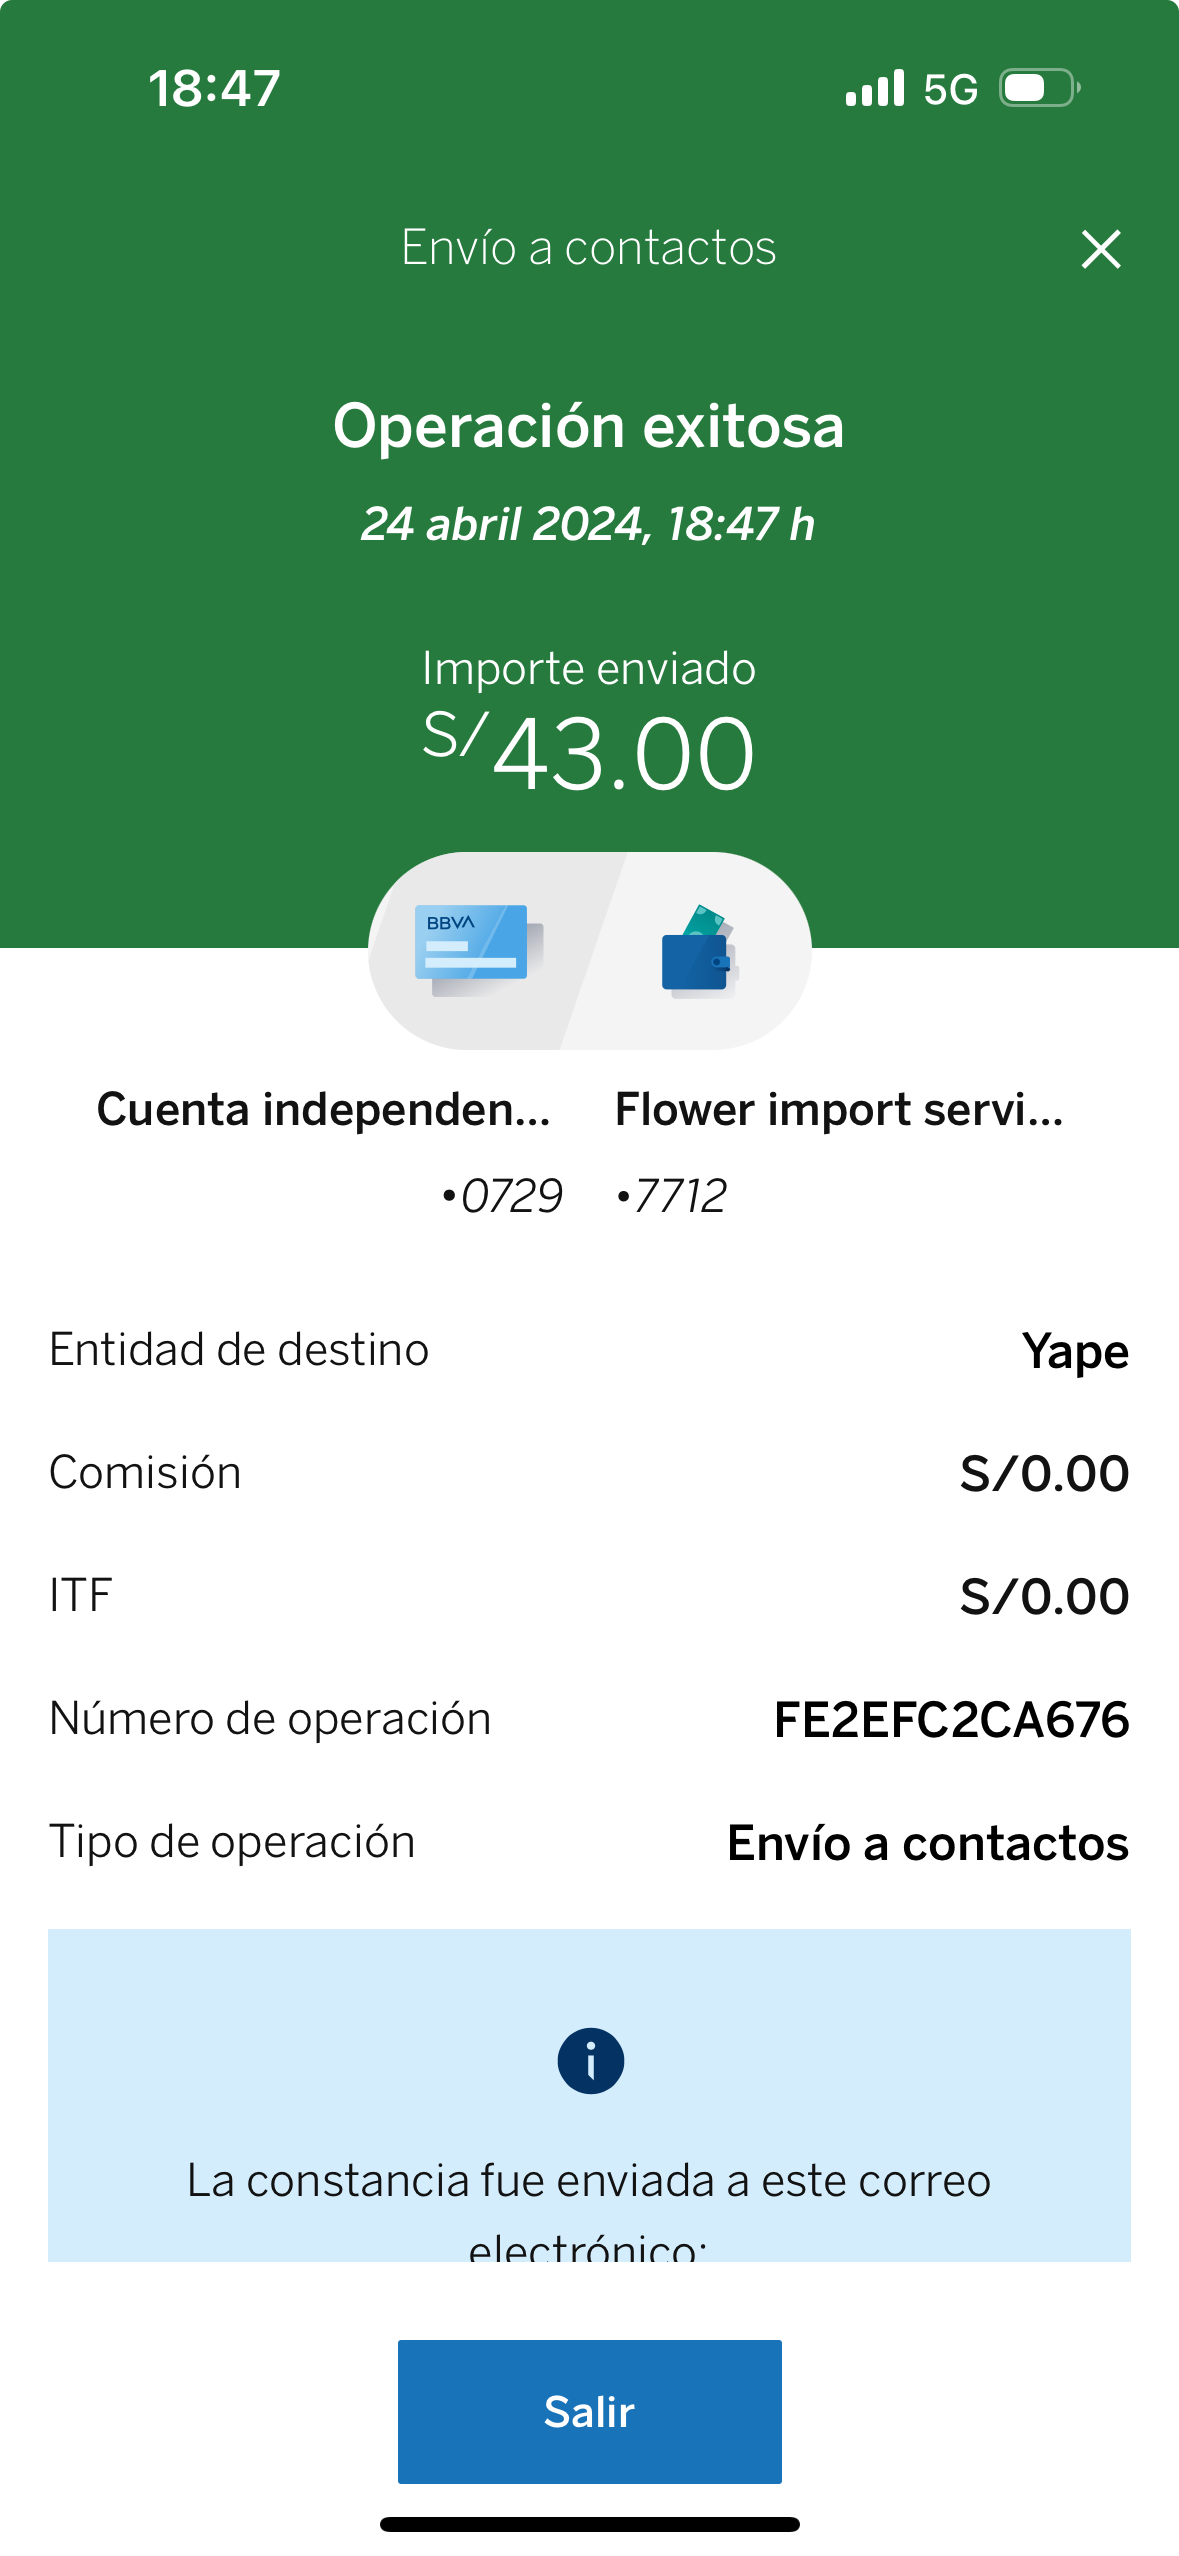
Task: Tap the Yape destination entity value
Action: 1075,1351
